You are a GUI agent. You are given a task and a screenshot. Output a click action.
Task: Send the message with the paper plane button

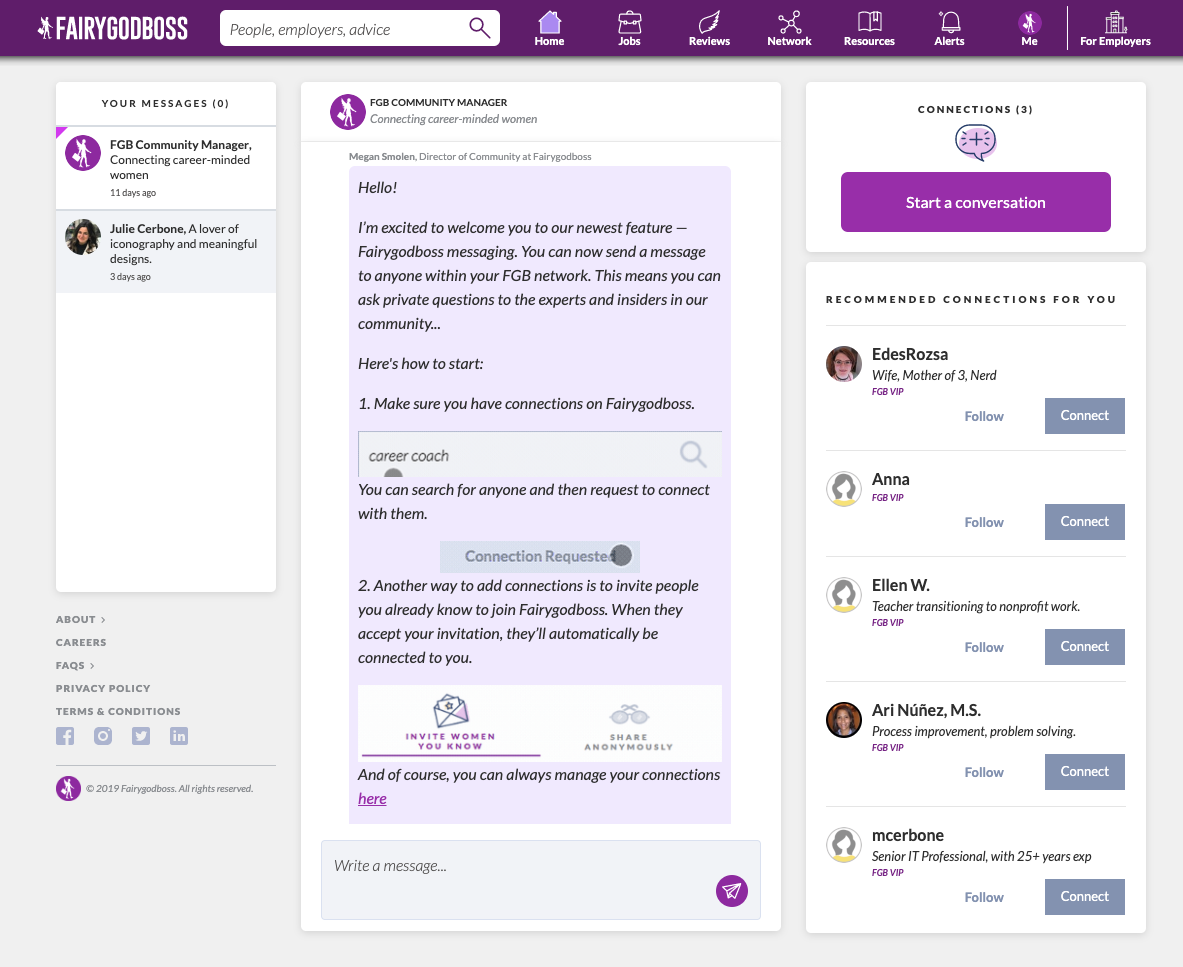732,891
